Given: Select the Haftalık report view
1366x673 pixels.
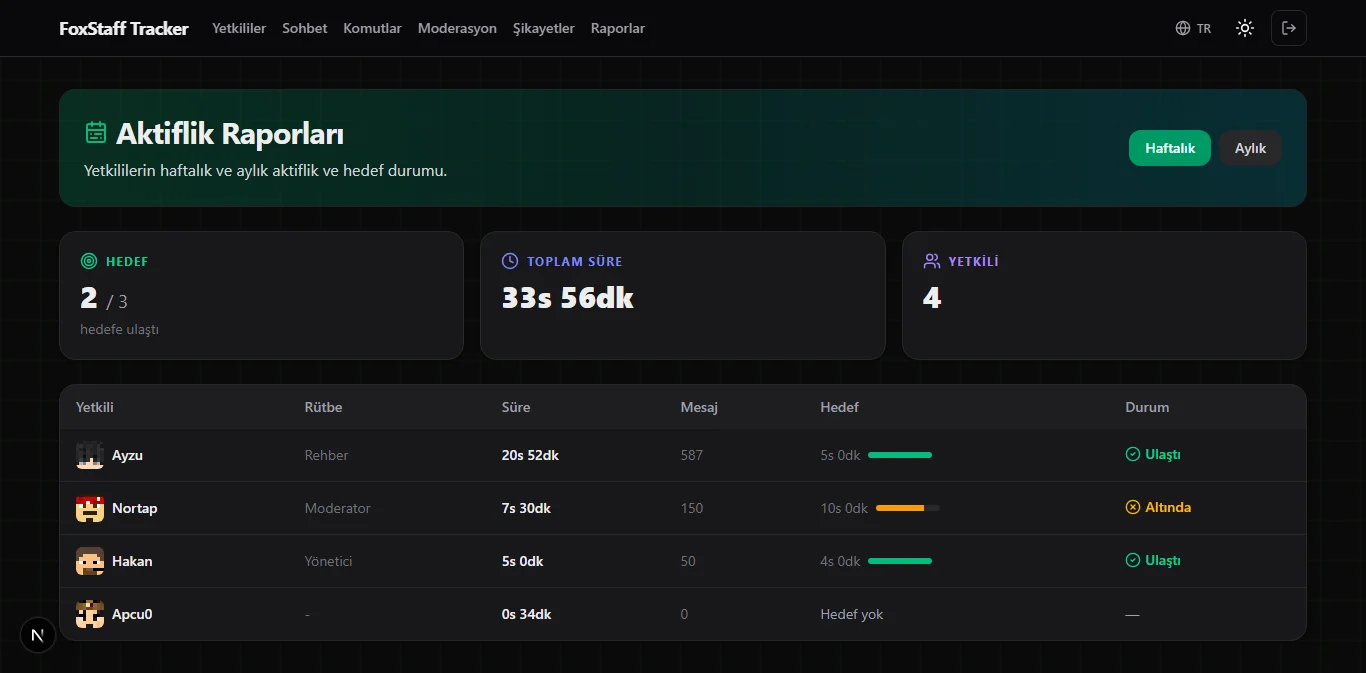Looking at the screenshot, I should [1170, 148].
